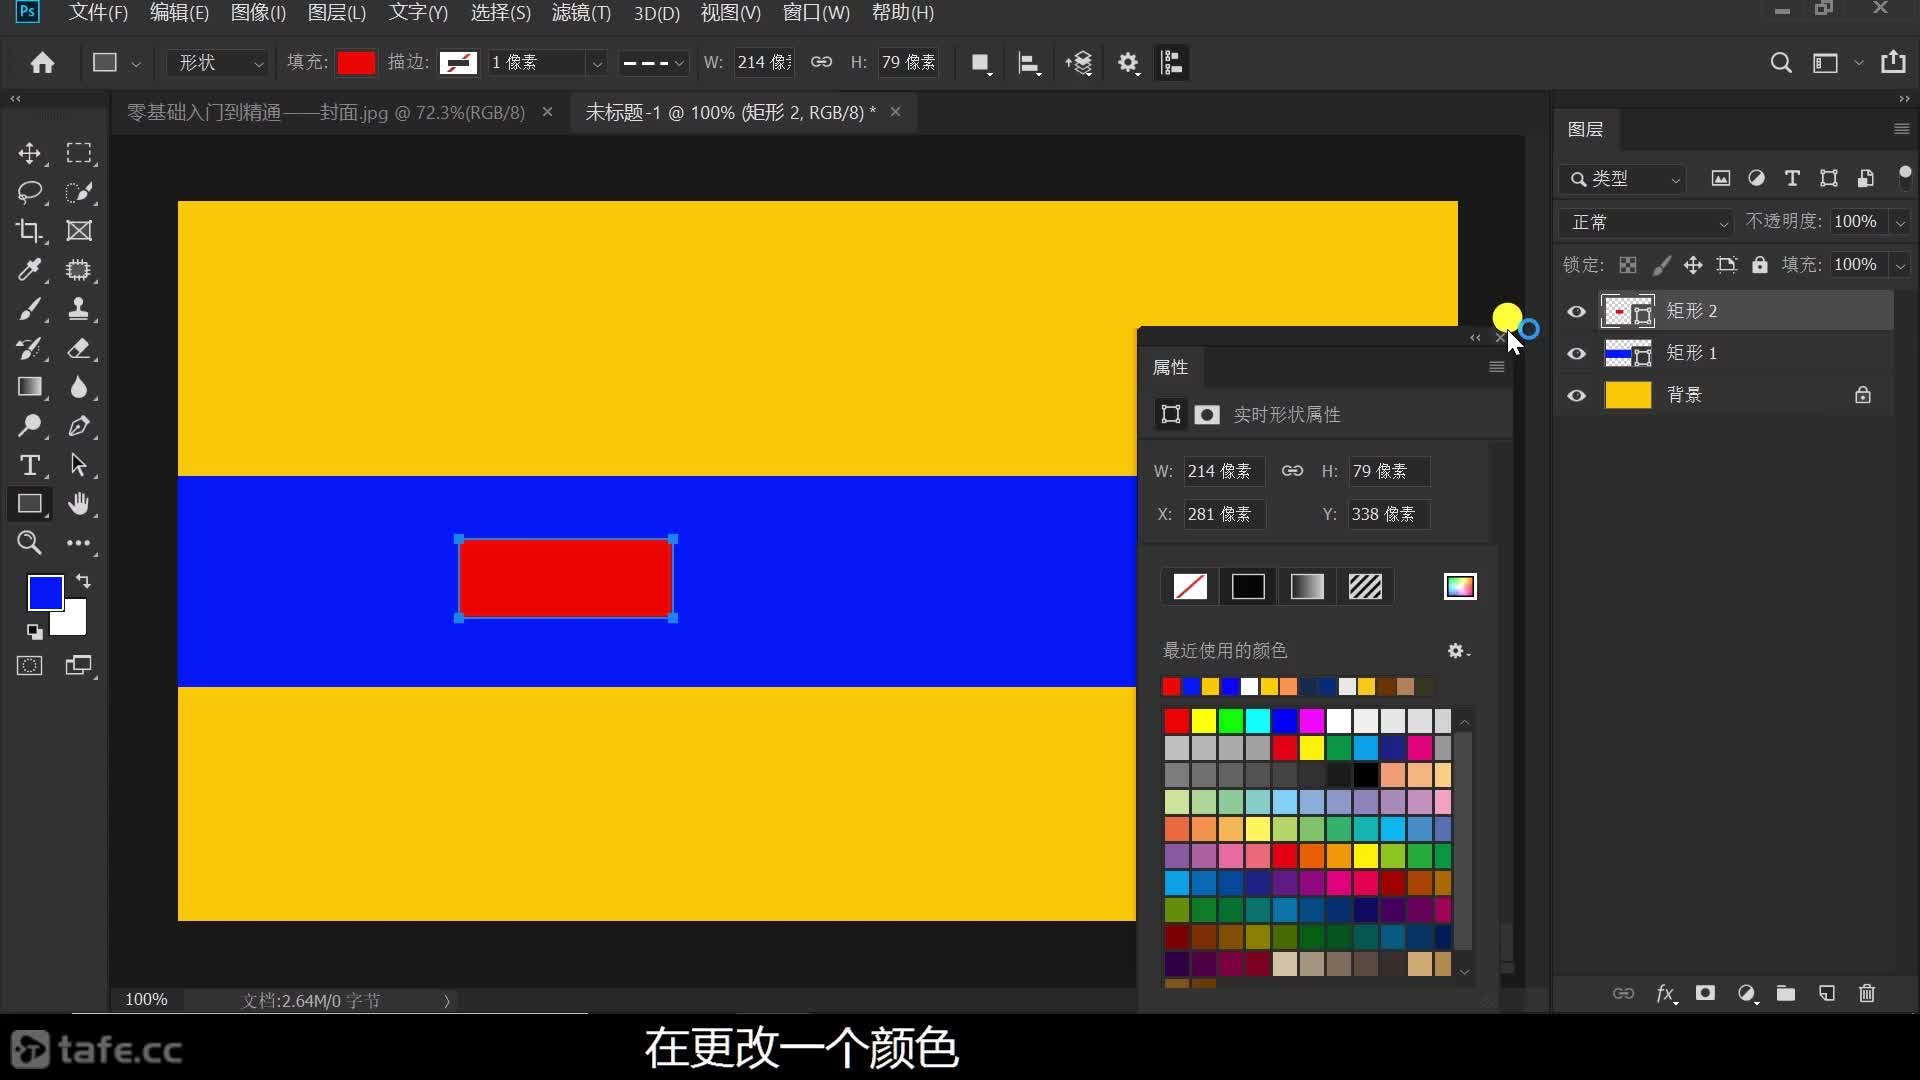Select the Frame tool

[79, 231]
